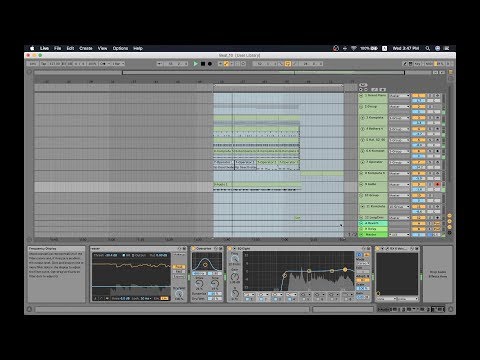Viewport: 480px width, 360px height.
Task: Click the Stop button in transport
Action: pos(203,64)
